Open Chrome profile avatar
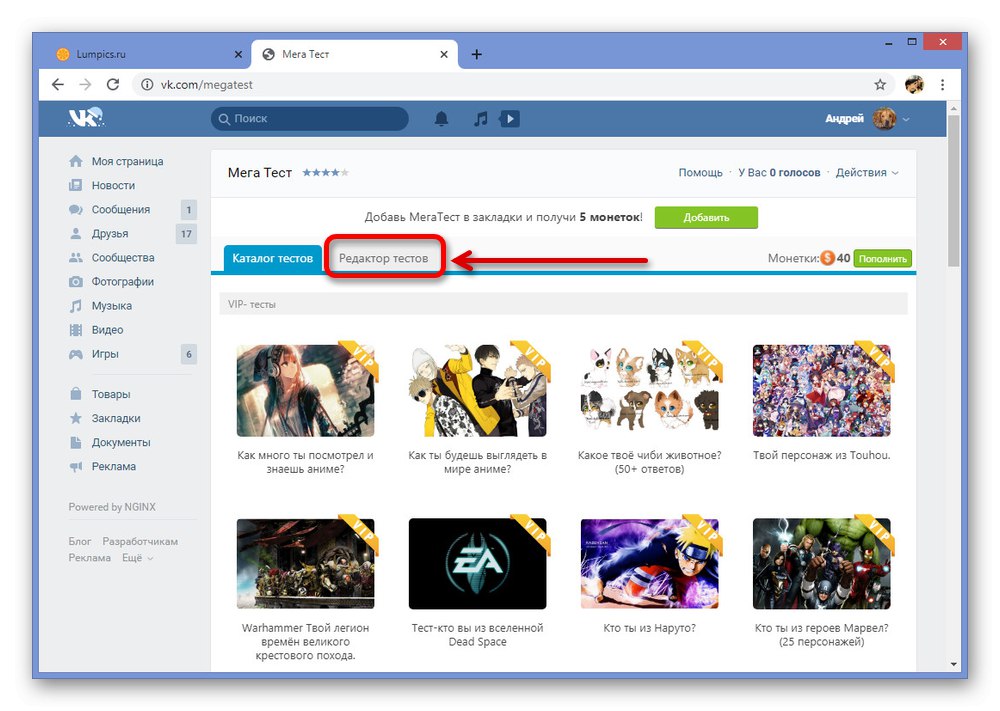1000x711 pixels. (x=914, y=84)
